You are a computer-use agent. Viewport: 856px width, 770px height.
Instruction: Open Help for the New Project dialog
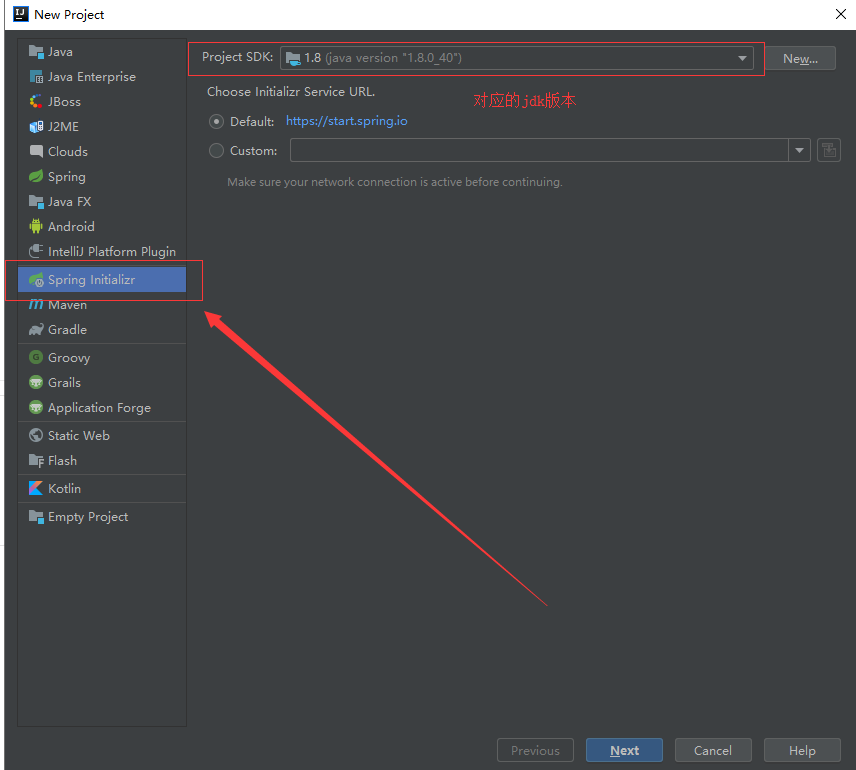click(802, 750)
